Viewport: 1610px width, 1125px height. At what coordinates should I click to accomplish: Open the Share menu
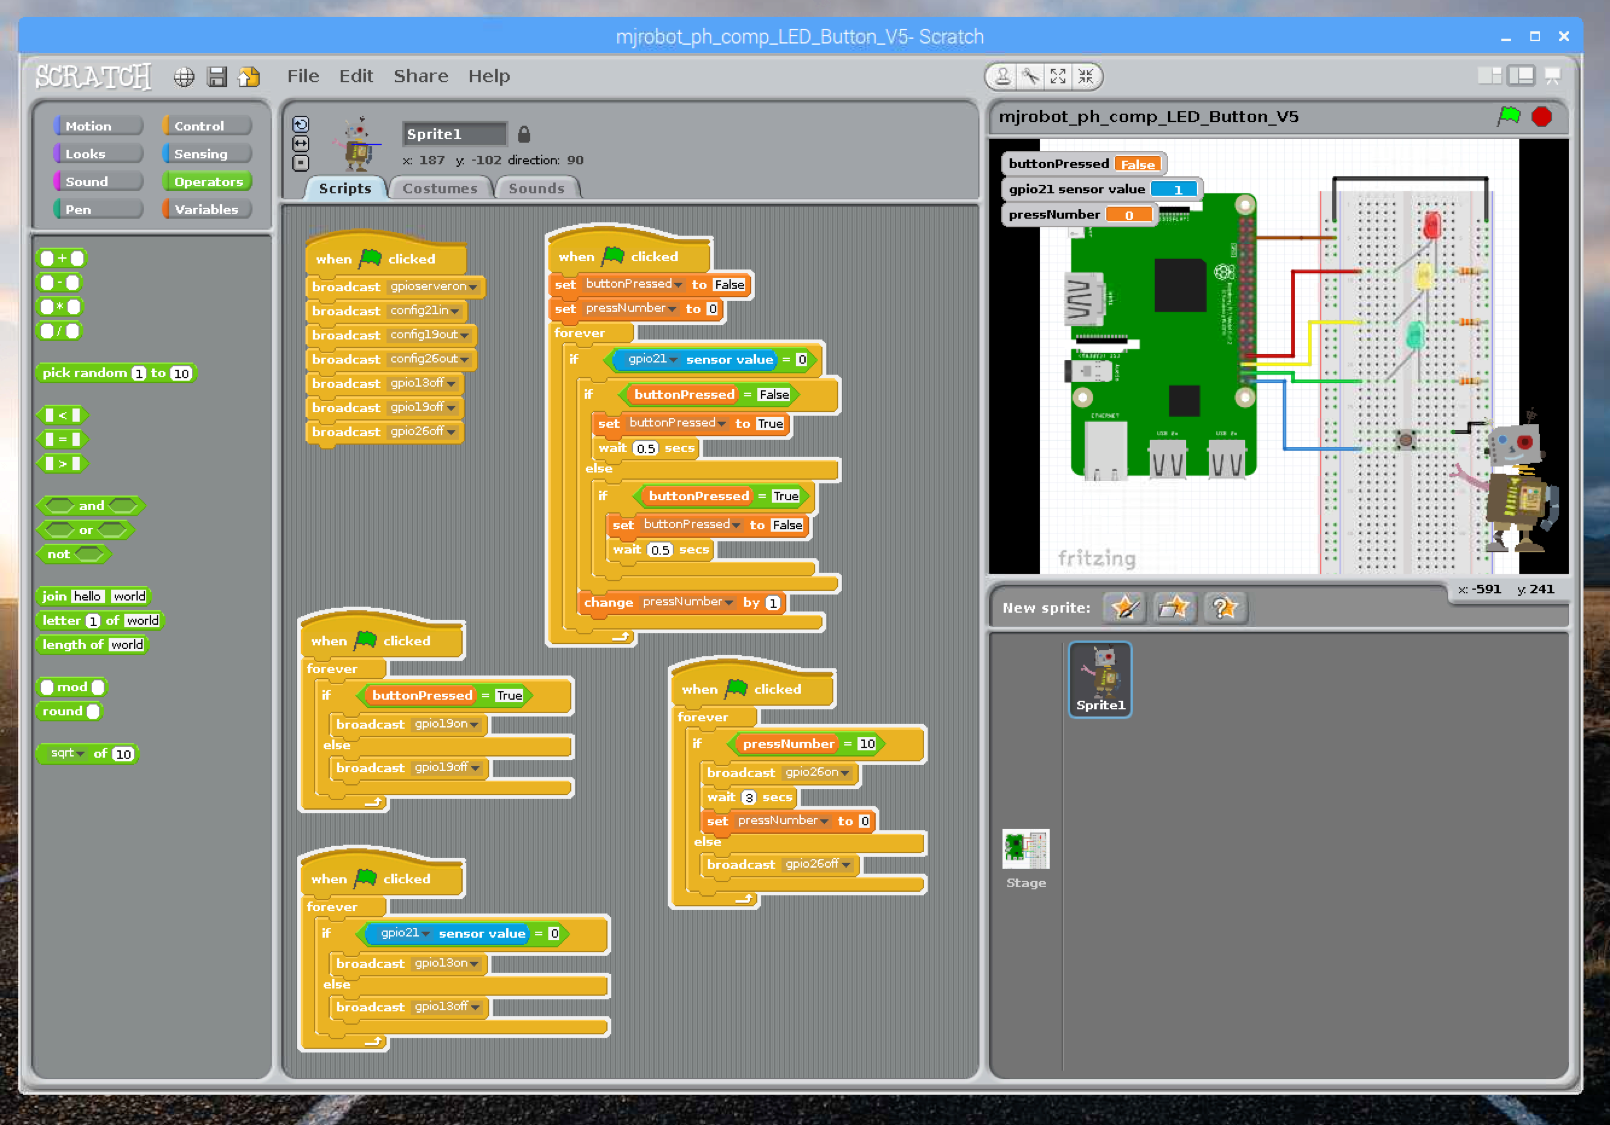click(x=420, y=75)
